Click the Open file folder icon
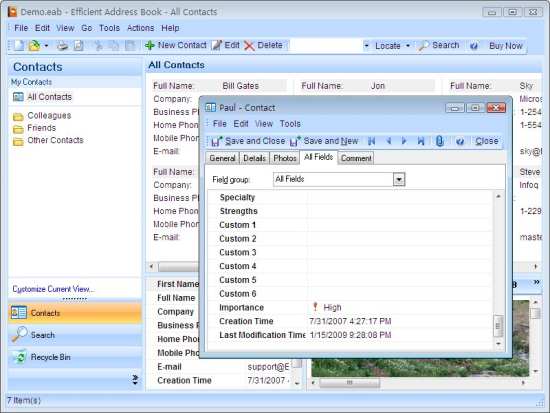 coord(35,46)
